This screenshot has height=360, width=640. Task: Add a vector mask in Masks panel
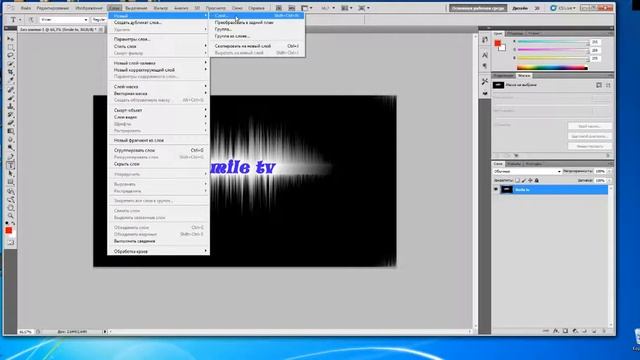(x=608, y=85)
